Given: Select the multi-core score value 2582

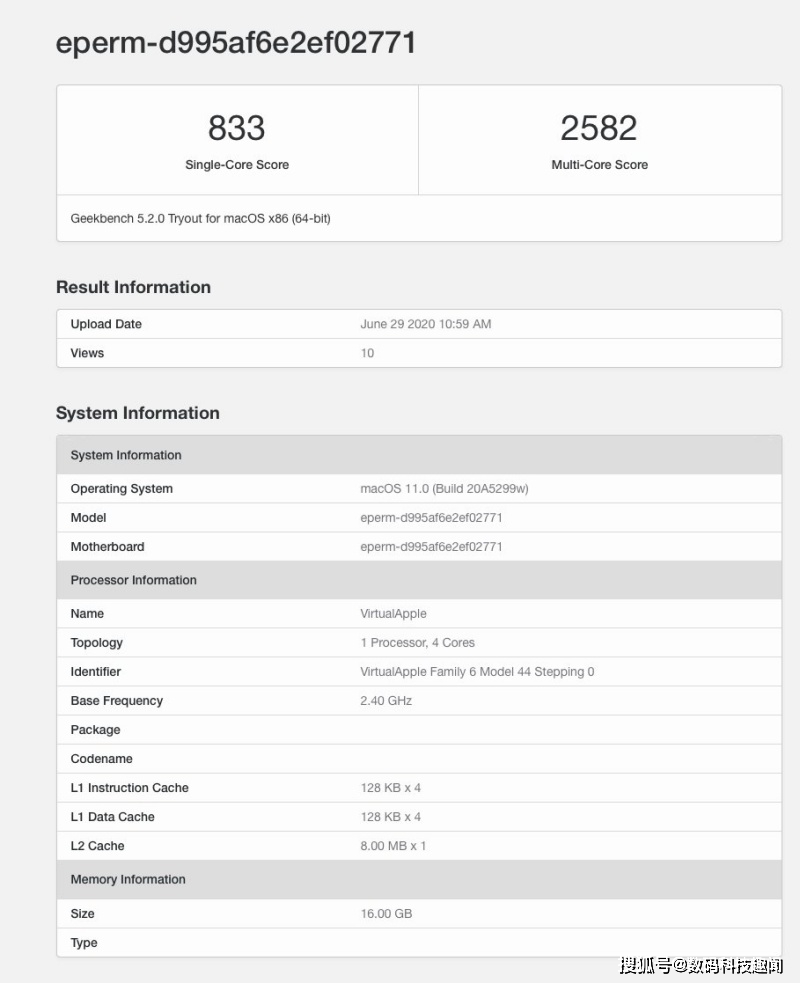Looking at the screenshot, I should pyautogui.click(x=599, y=128).
